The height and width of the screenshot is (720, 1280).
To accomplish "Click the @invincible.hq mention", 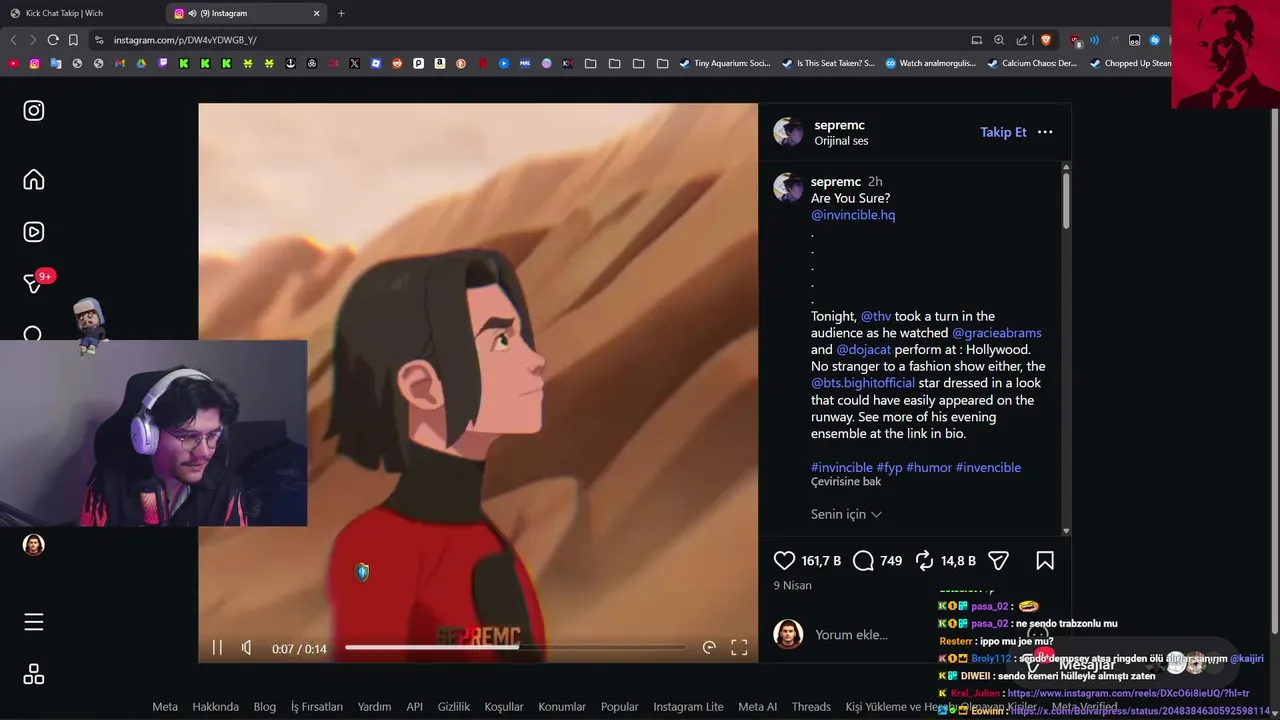I will [x=853, y=215].
